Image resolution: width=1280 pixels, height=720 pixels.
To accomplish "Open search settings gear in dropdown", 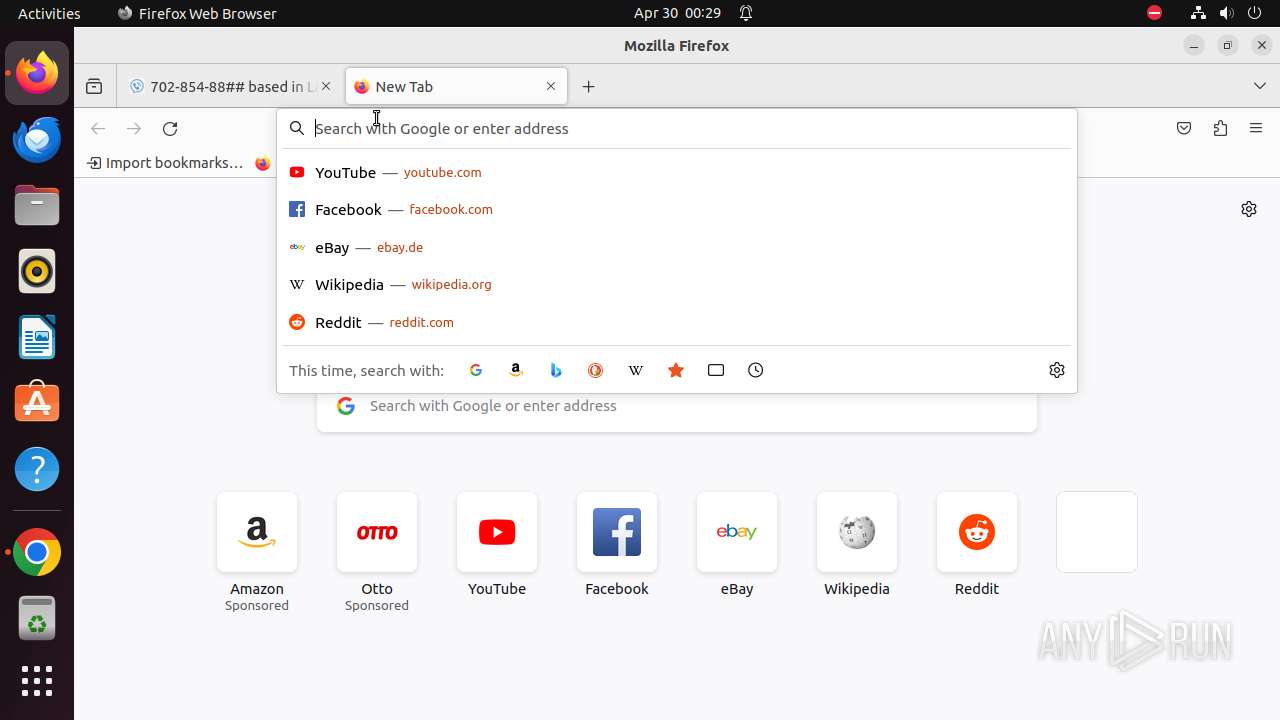I will 1057,370.
